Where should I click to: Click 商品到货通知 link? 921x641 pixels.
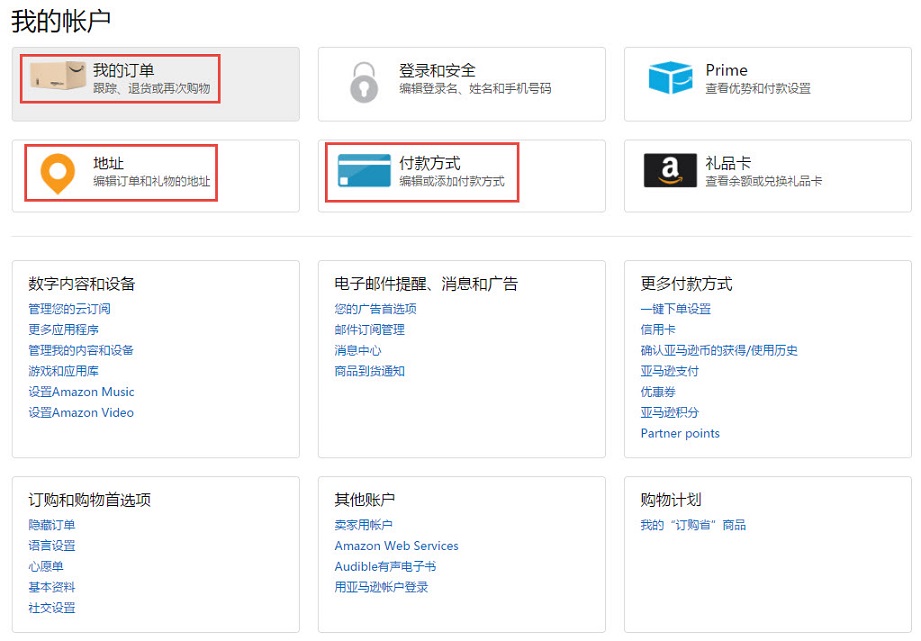tap(369, 371)
